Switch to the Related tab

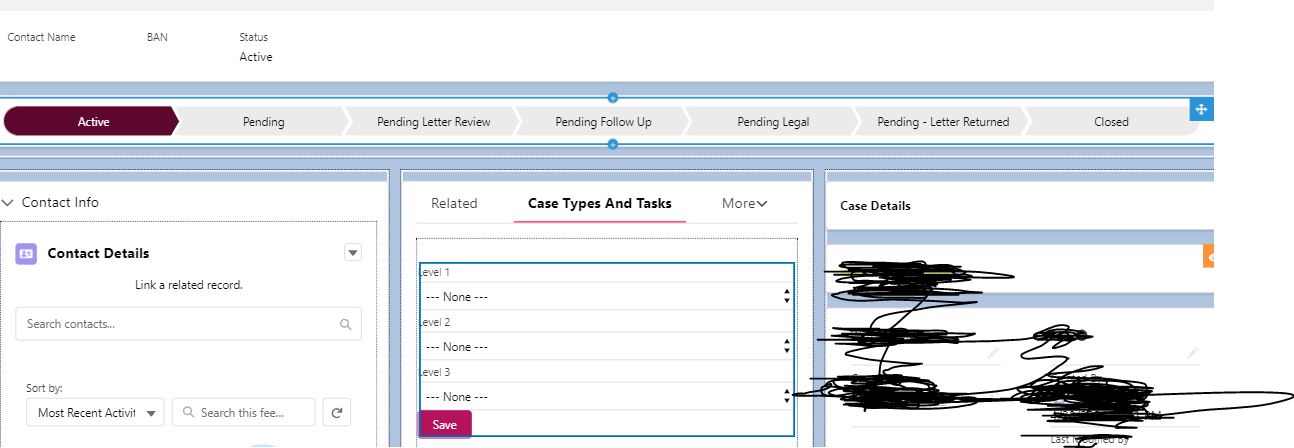(454, 203)
